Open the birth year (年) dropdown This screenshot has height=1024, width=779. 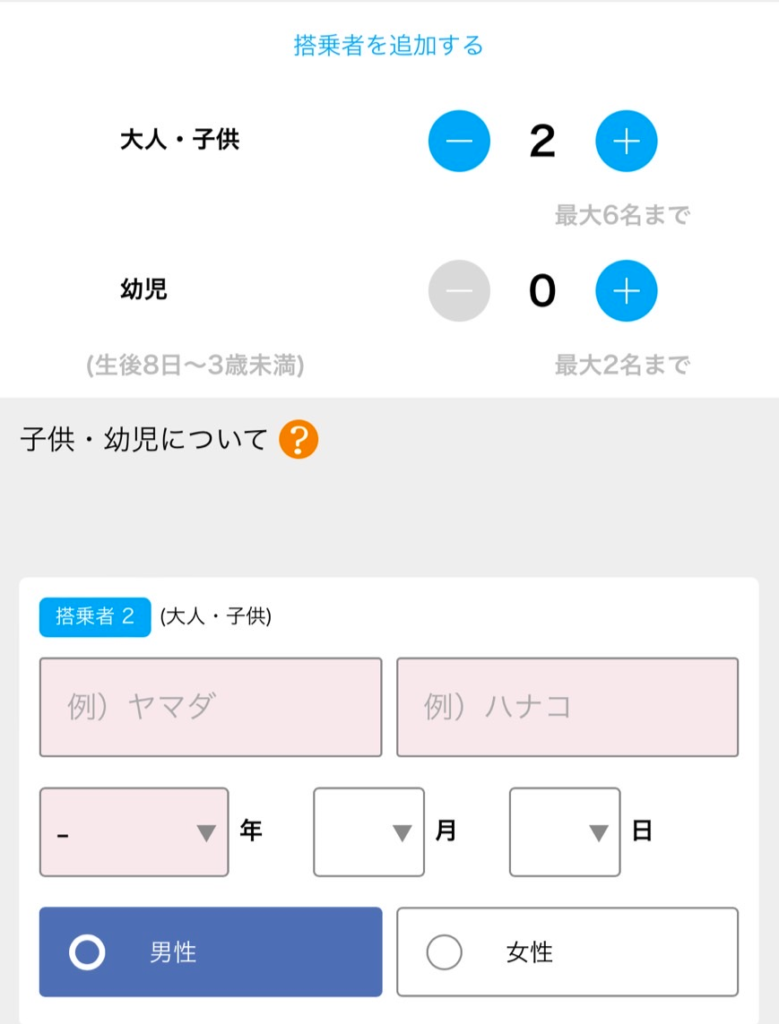coord(134,832)
